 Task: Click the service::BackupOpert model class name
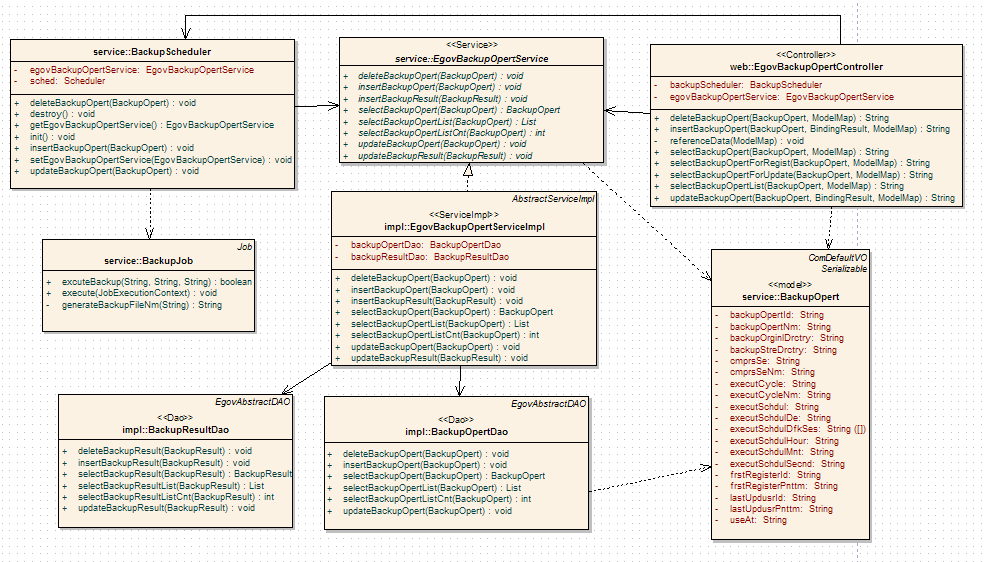click(x=790, y=297)
